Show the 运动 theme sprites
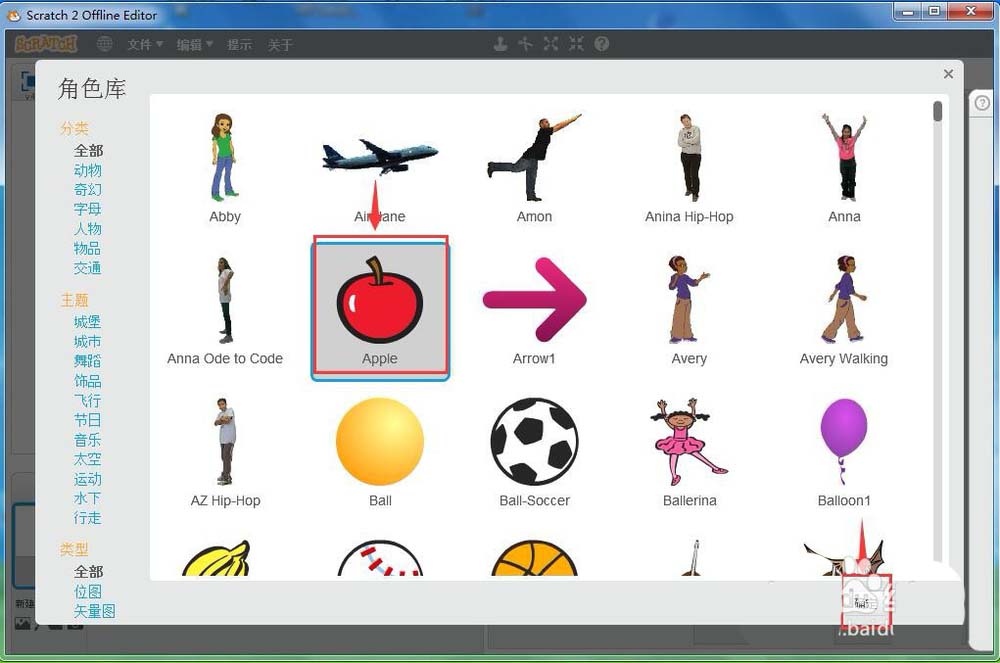1000x663 pixels. pos(88,479)
